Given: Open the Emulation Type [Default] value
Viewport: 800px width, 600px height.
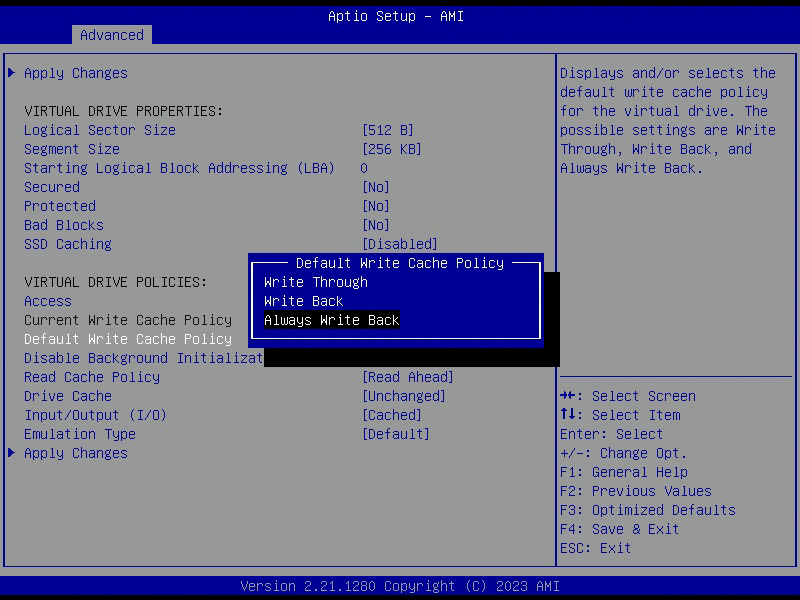Looking at the screenshot, I should pos(396,434).
